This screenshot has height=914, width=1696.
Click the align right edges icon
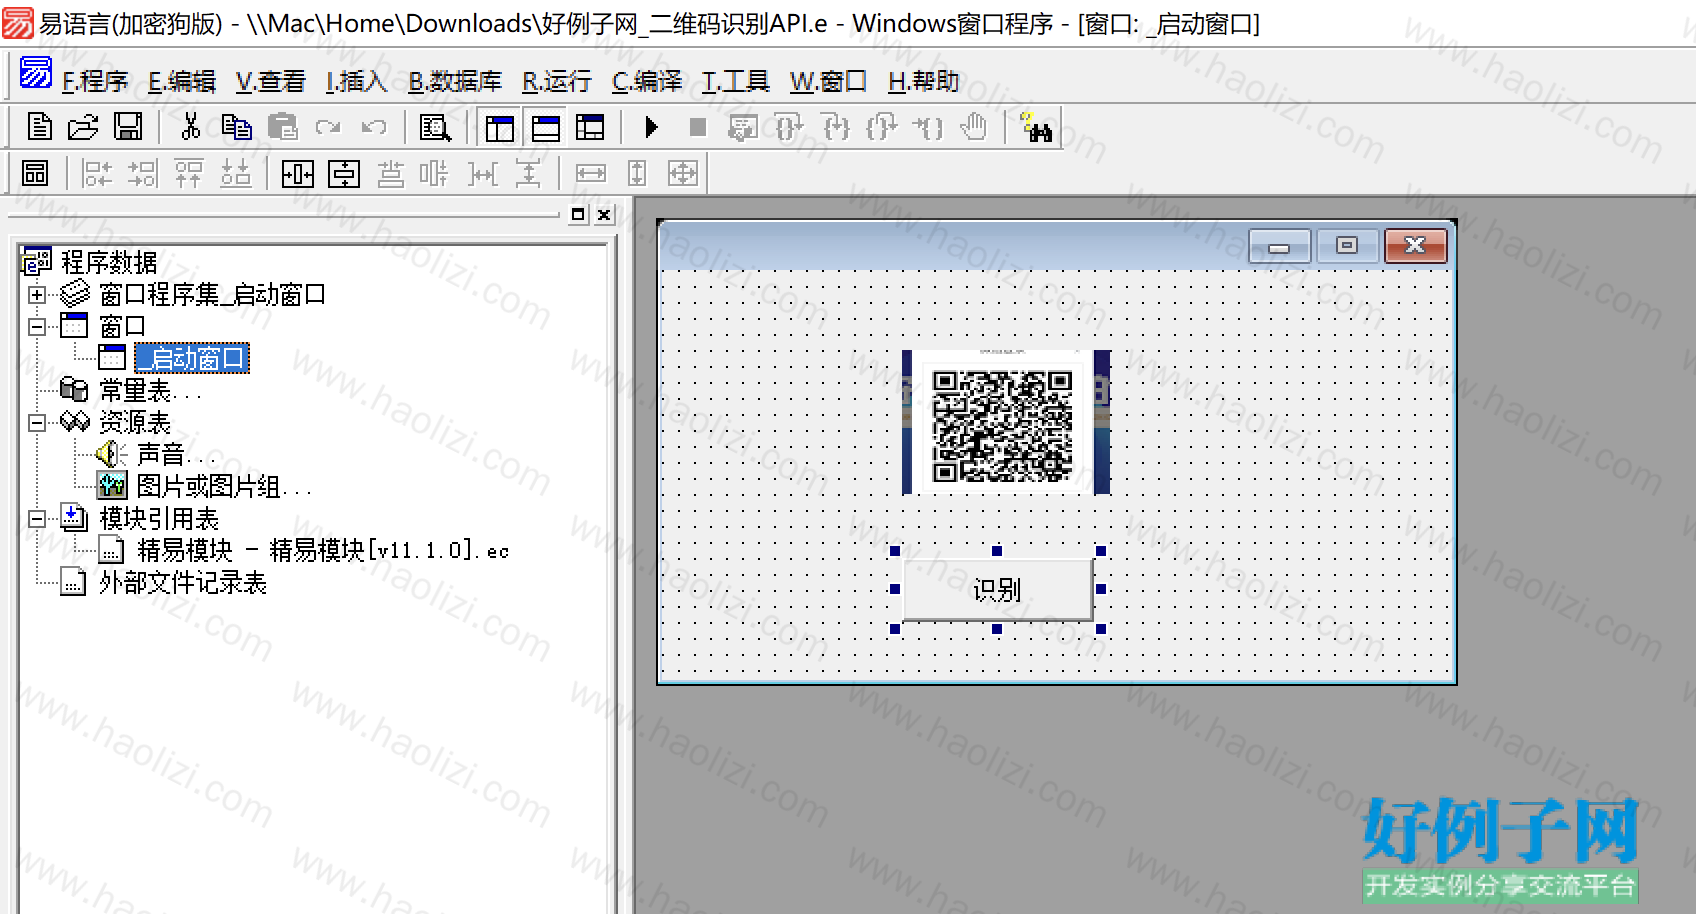tap(142, 174)
